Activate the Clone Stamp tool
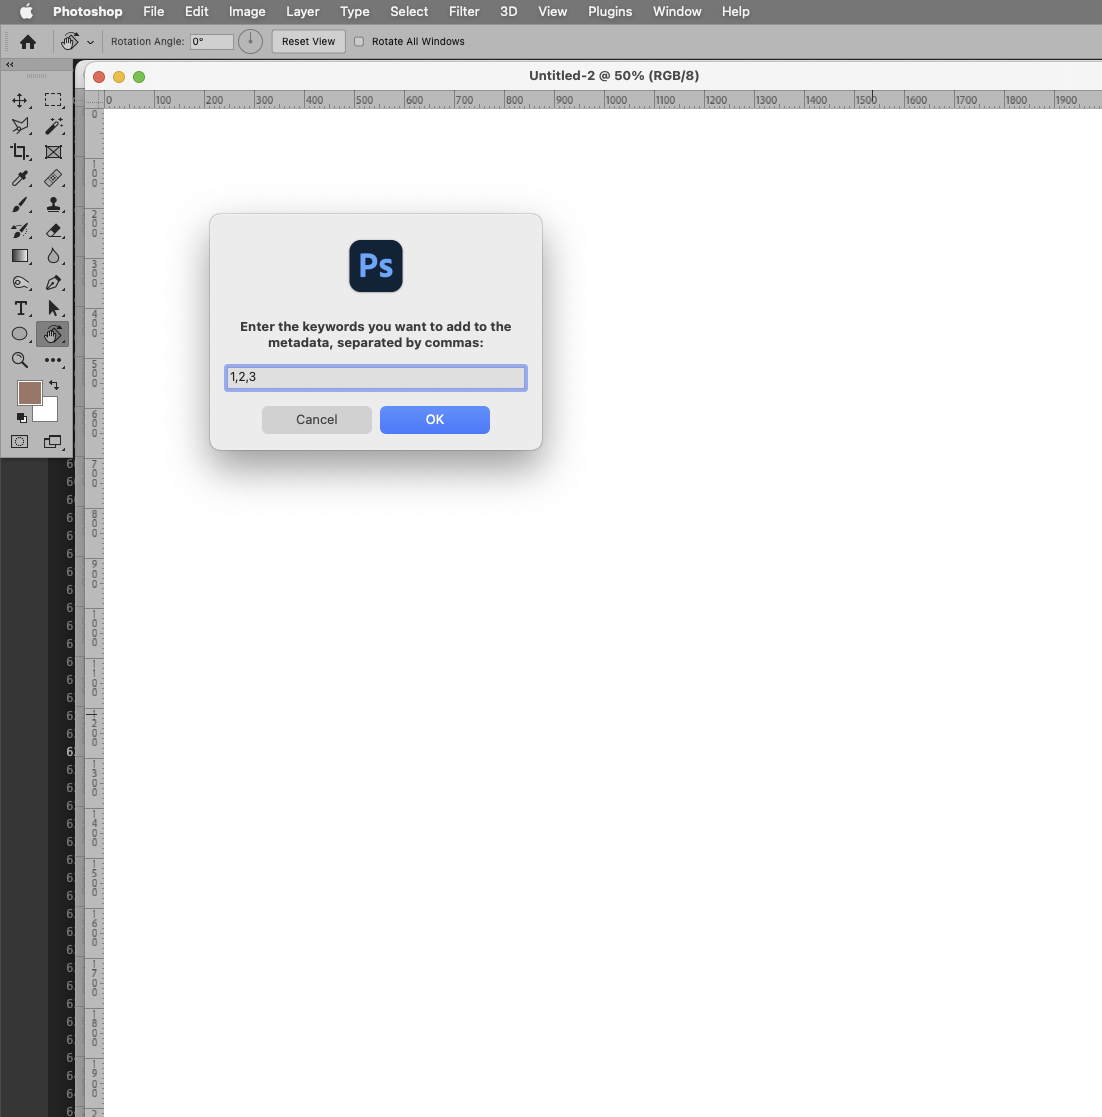Screen dimensions: 1102x1117 tap(54, 205)
